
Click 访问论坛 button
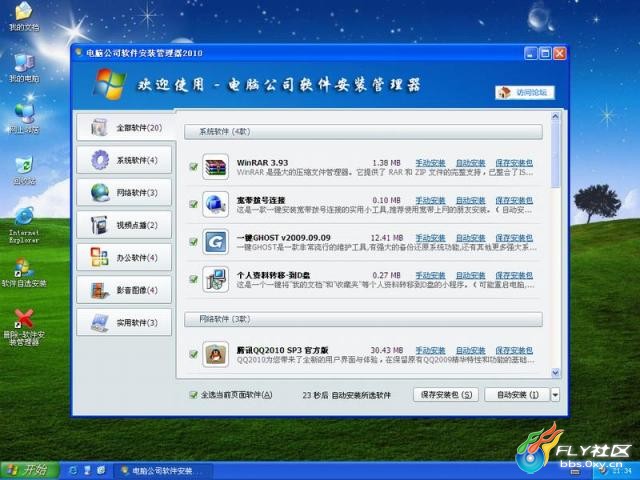pos(525,92)
